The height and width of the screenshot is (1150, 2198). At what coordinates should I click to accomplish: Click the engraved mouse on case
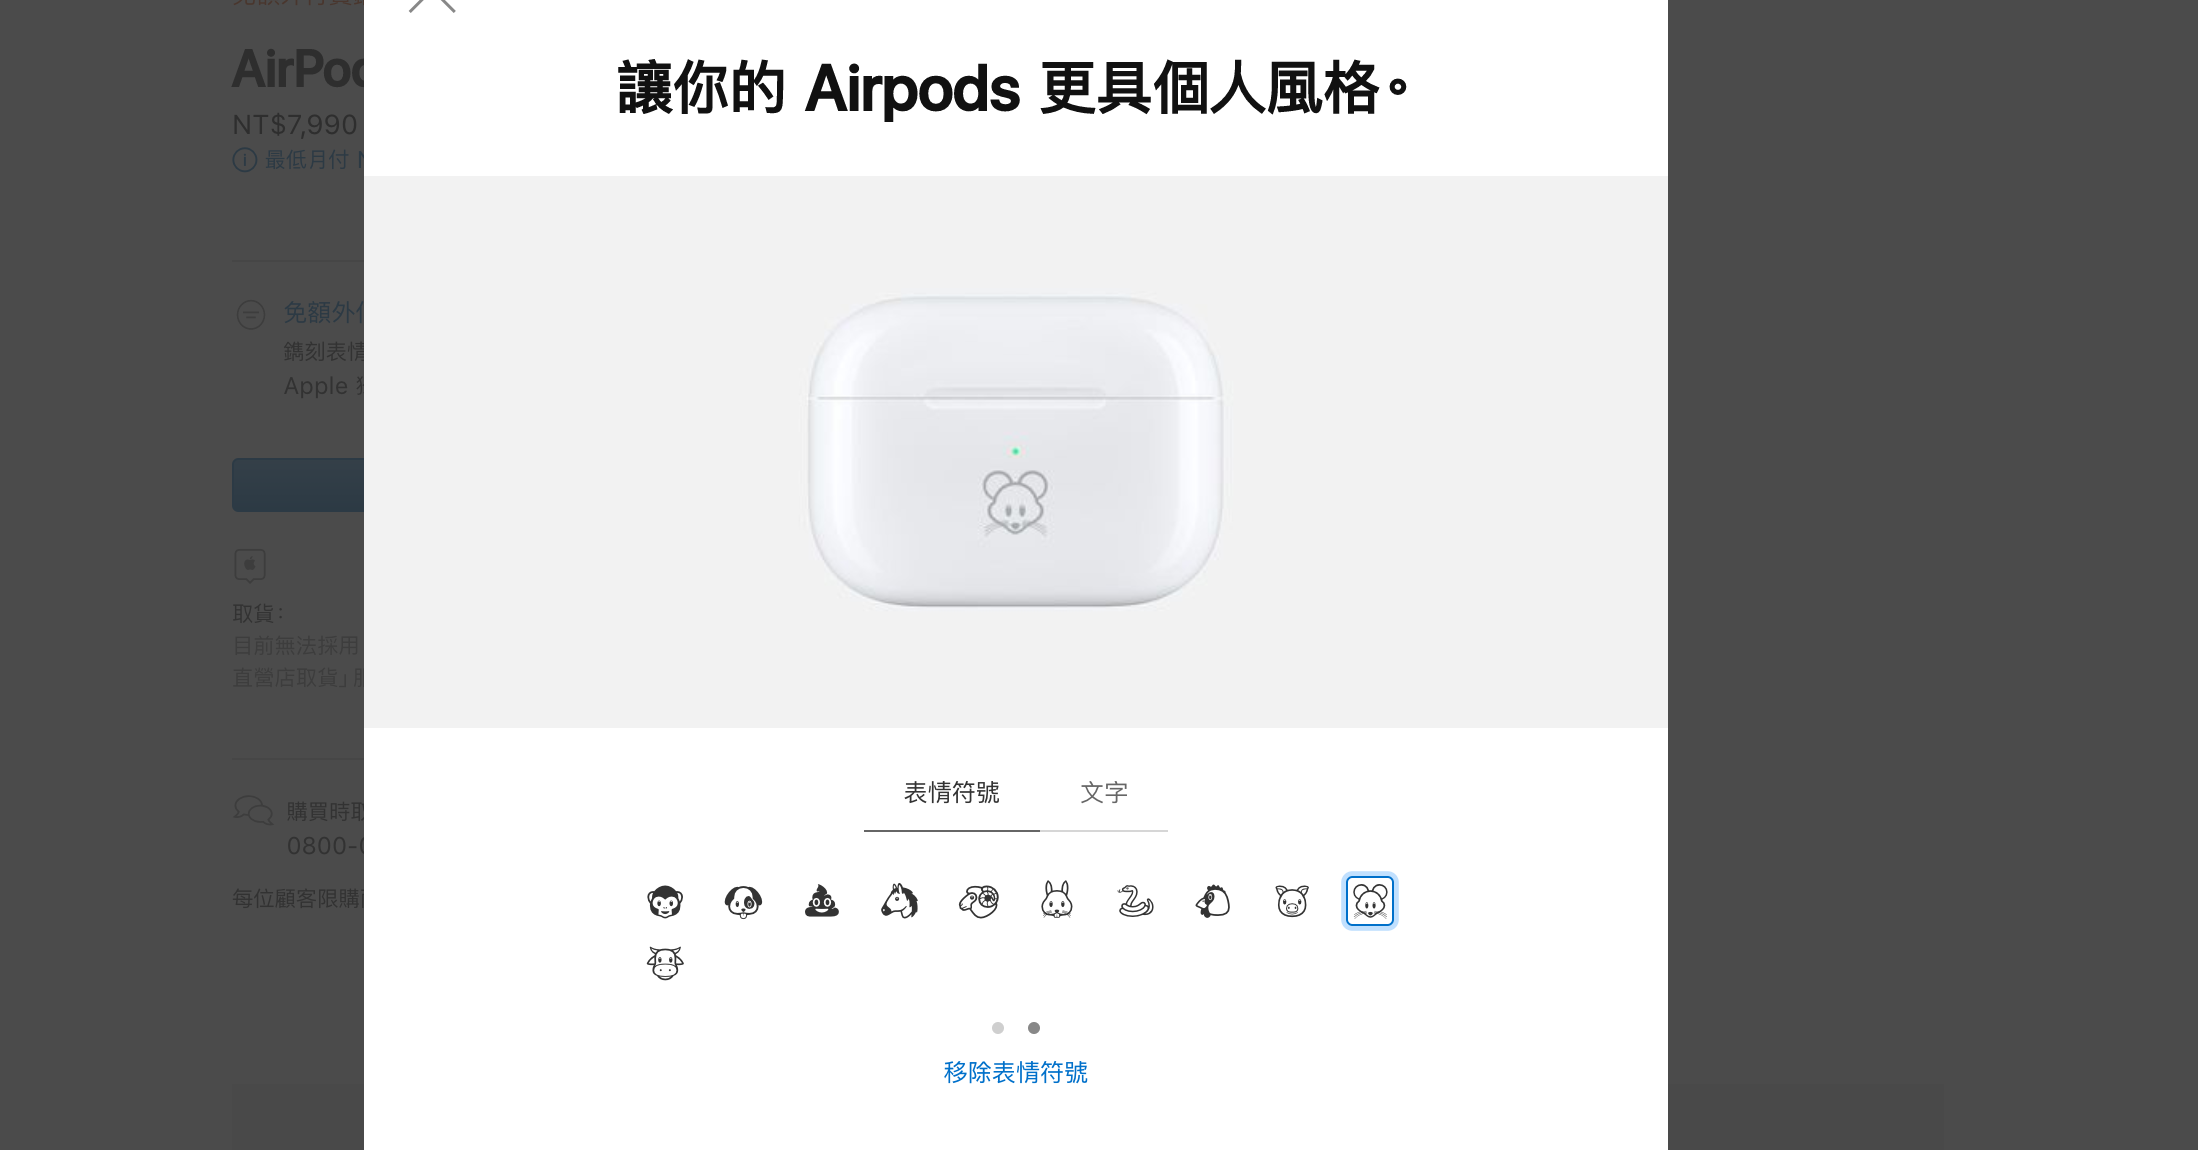(1015, 503)
